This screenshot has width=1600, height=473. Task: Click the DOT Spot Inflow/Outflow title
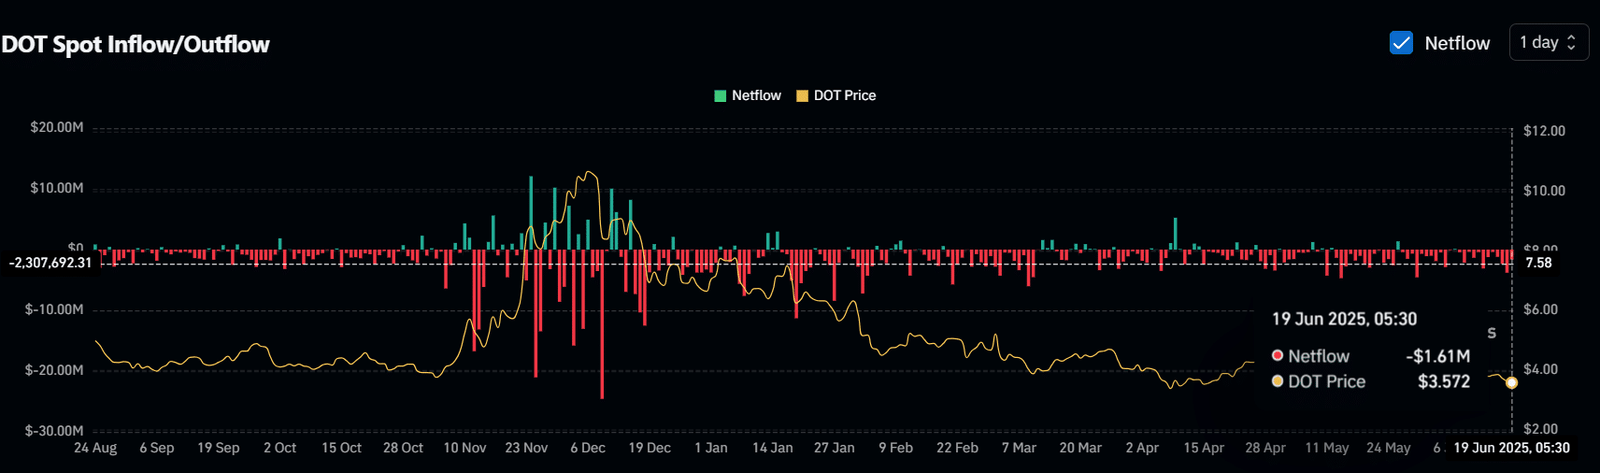pyautogui.click(x=135, y=45)
